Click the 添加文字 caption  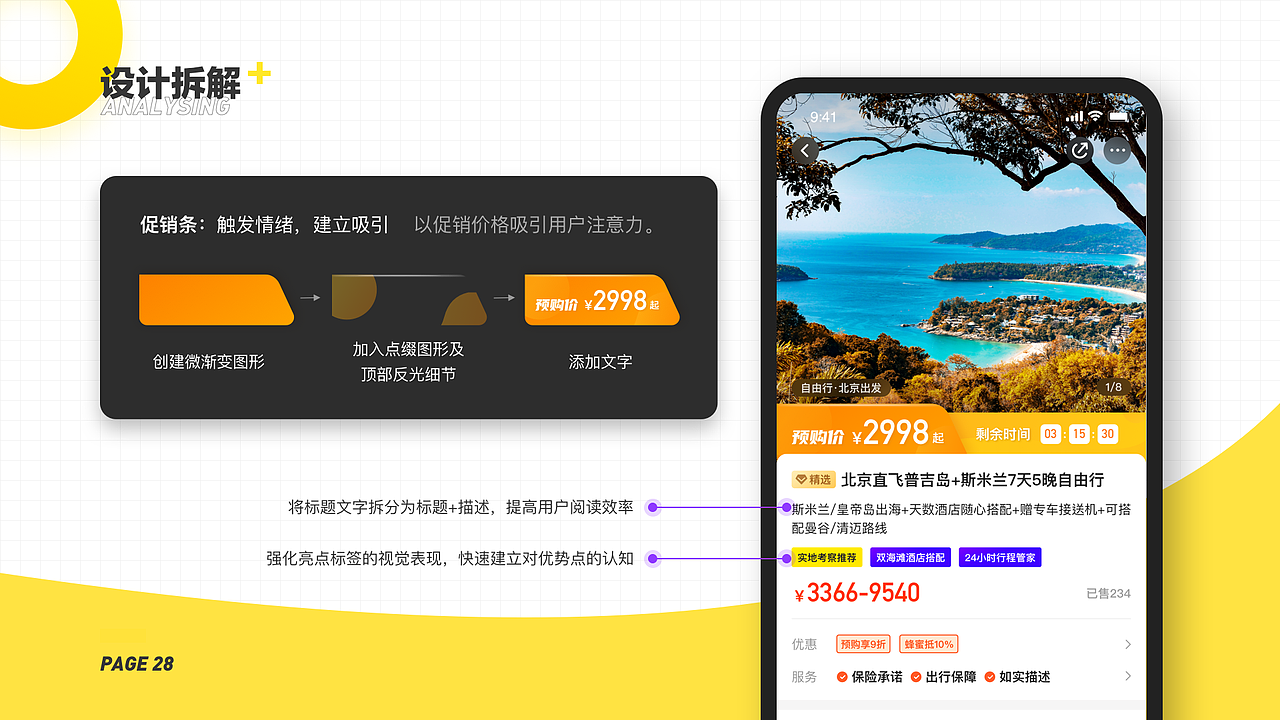tap(600, 362)
